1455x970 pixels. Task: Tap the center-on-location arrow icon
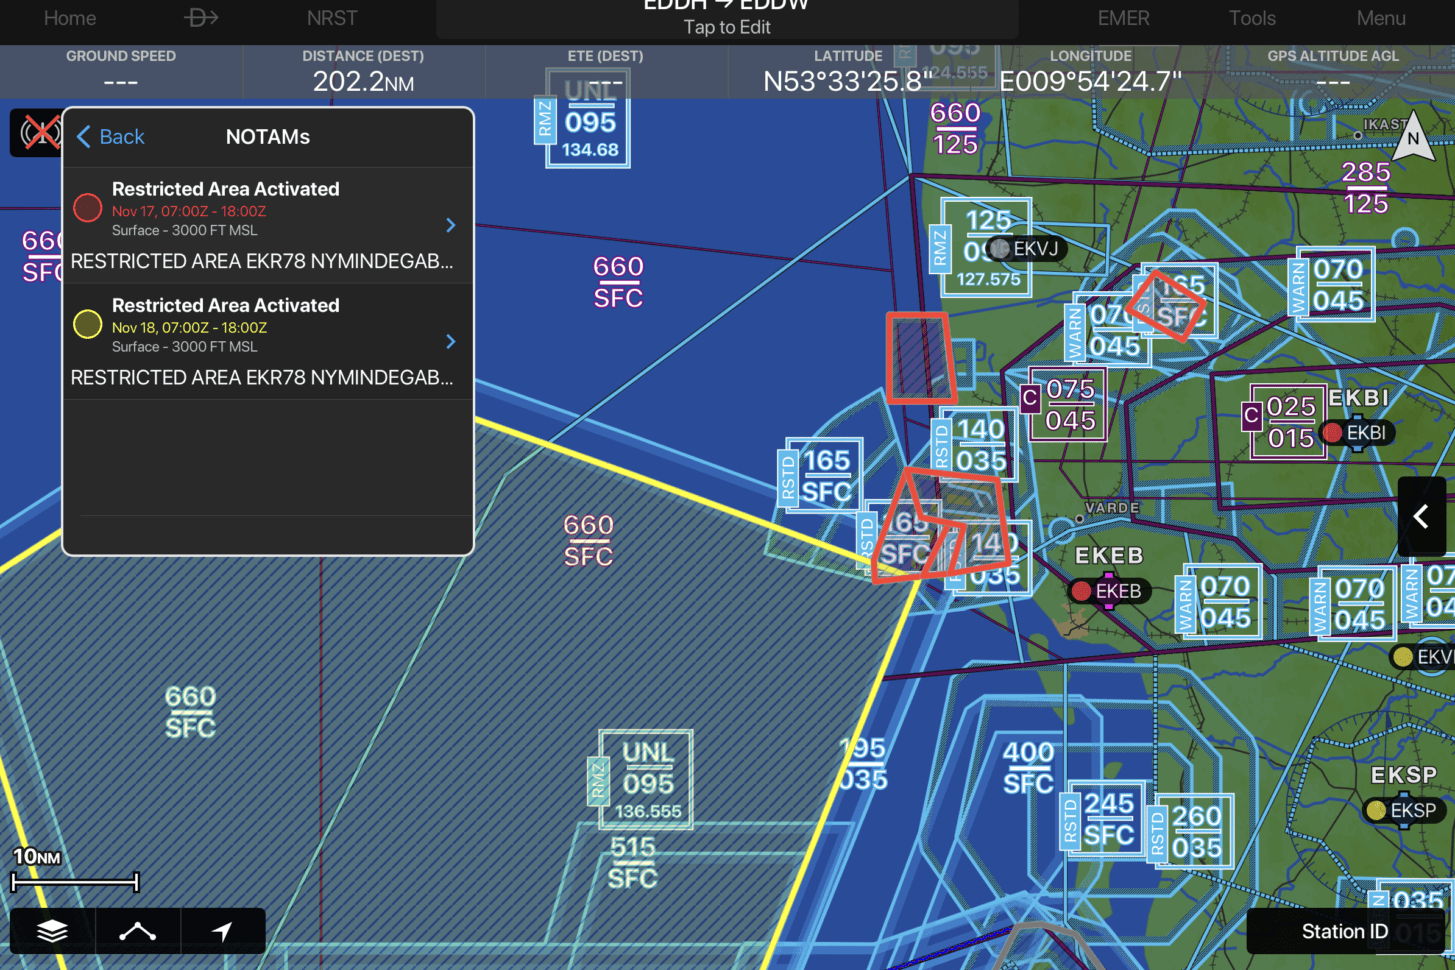pyautogui.click(x=223, y=931)
